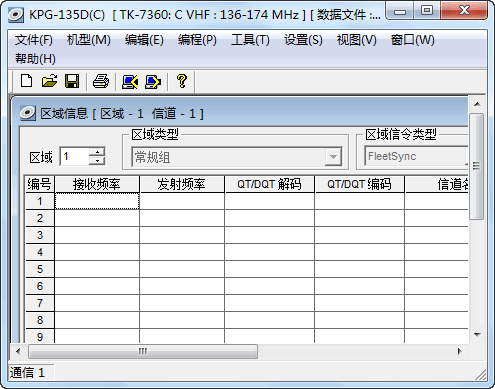Select QT/DQT 解码 cell of channel 3
495x389 pixels.
269,235
